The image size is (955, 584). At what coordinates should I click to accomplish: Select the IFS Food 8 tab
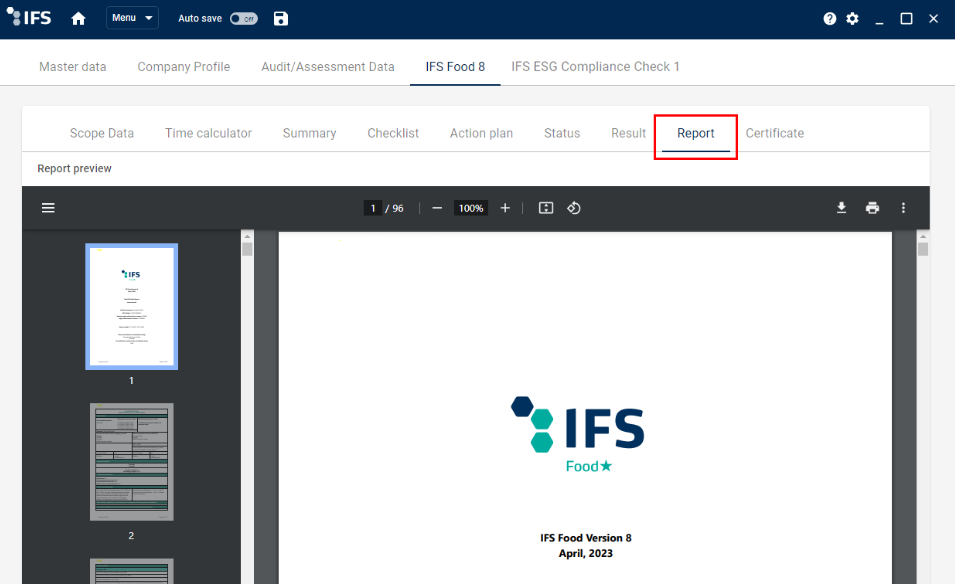pyautogui.click(x=455, y=66)
